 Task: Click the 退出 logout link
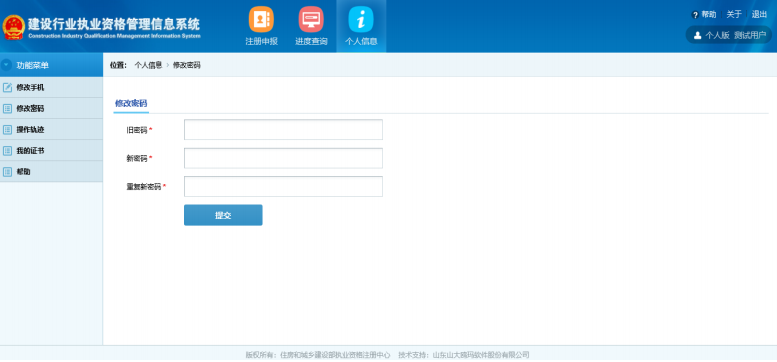click(x=759, y=15)
